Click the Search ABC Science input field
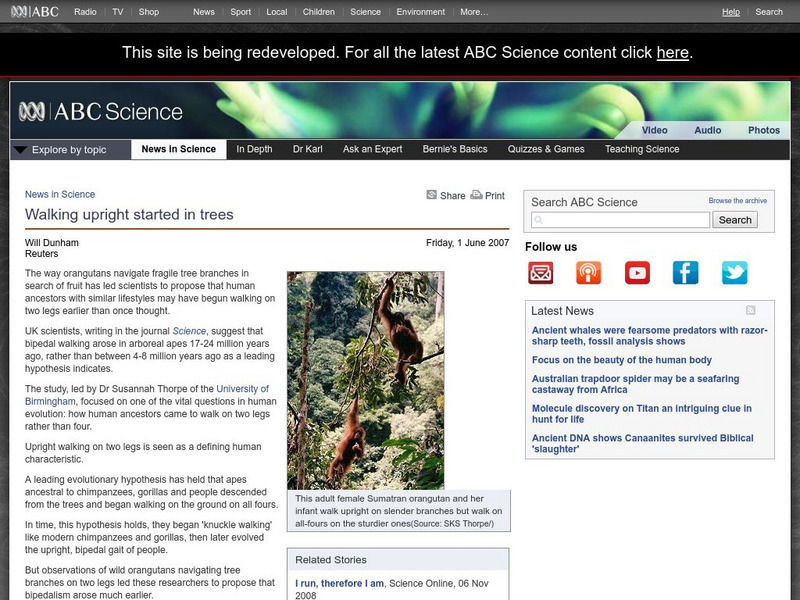800x600 pixels. pyautogui.click(x=620, y=220)
